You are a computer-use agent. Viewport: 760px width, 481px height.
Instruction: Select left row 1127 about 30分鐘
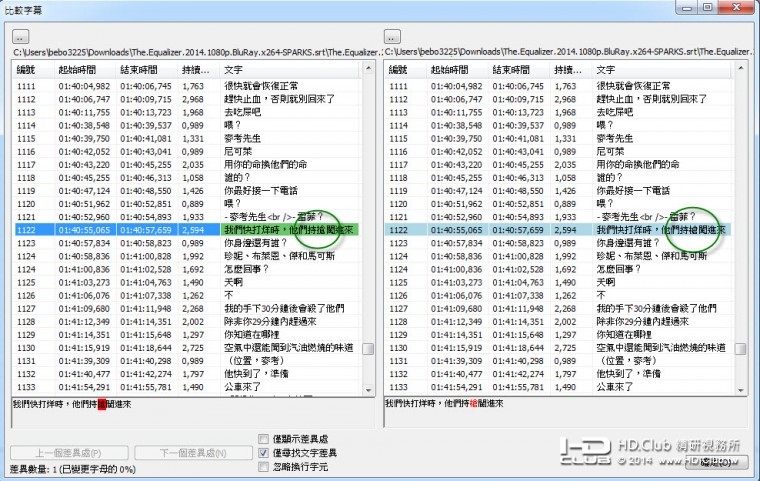[187, 308]
